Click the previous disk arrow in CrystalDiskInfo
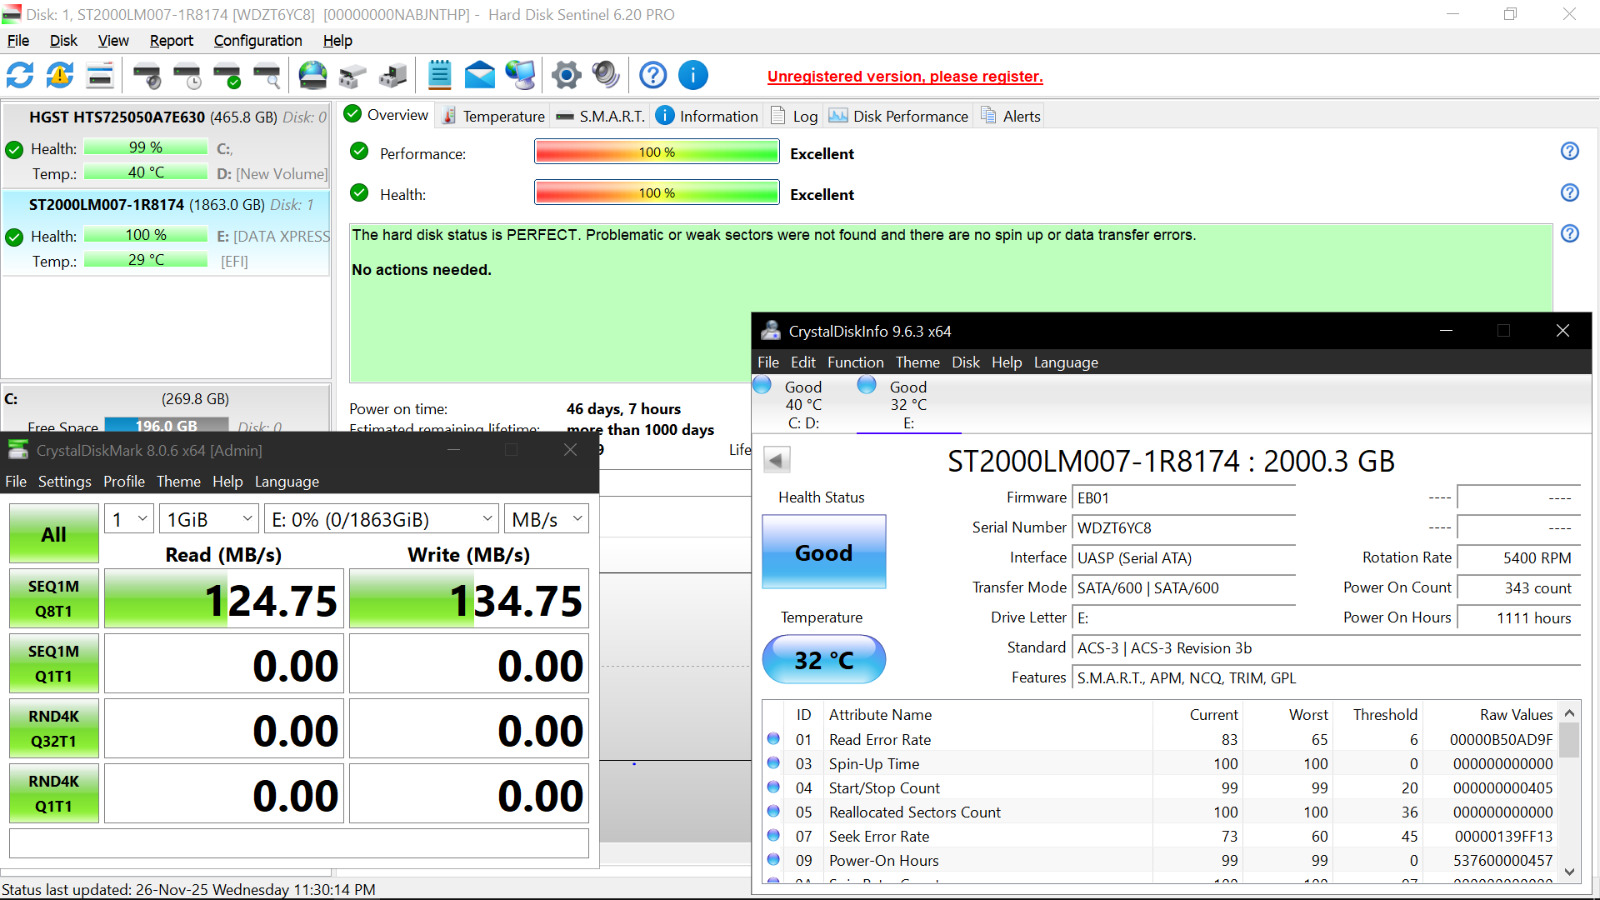 [777, 460]
